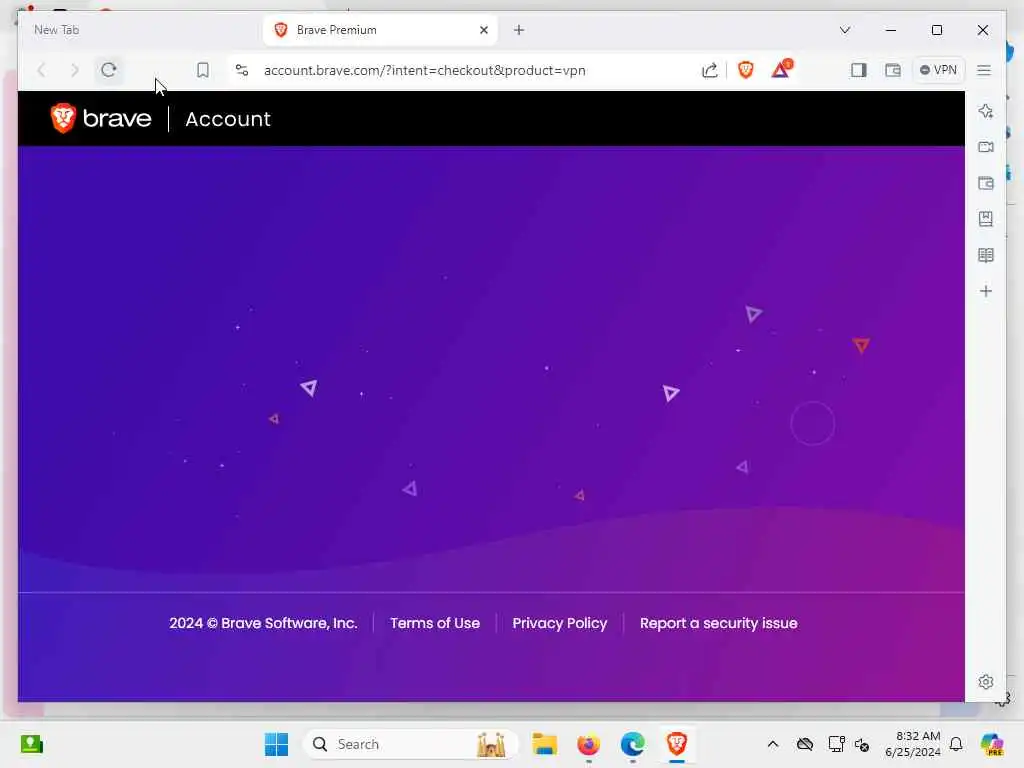
Task: Open reading list icon in sidebar
Action: click(985, 255)
